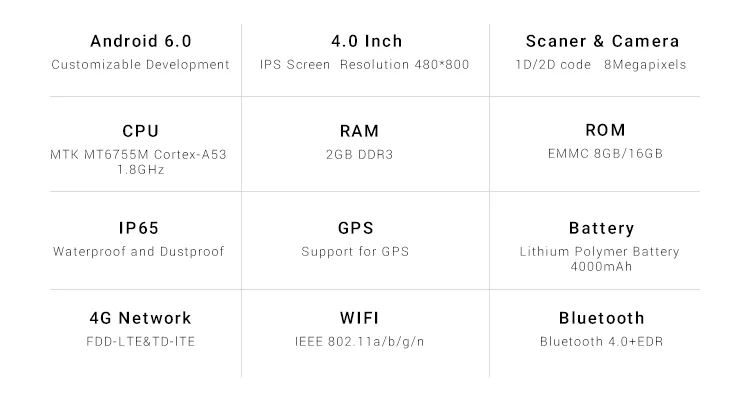Click the ROM heading
The image size is (750, 400).
604,130
